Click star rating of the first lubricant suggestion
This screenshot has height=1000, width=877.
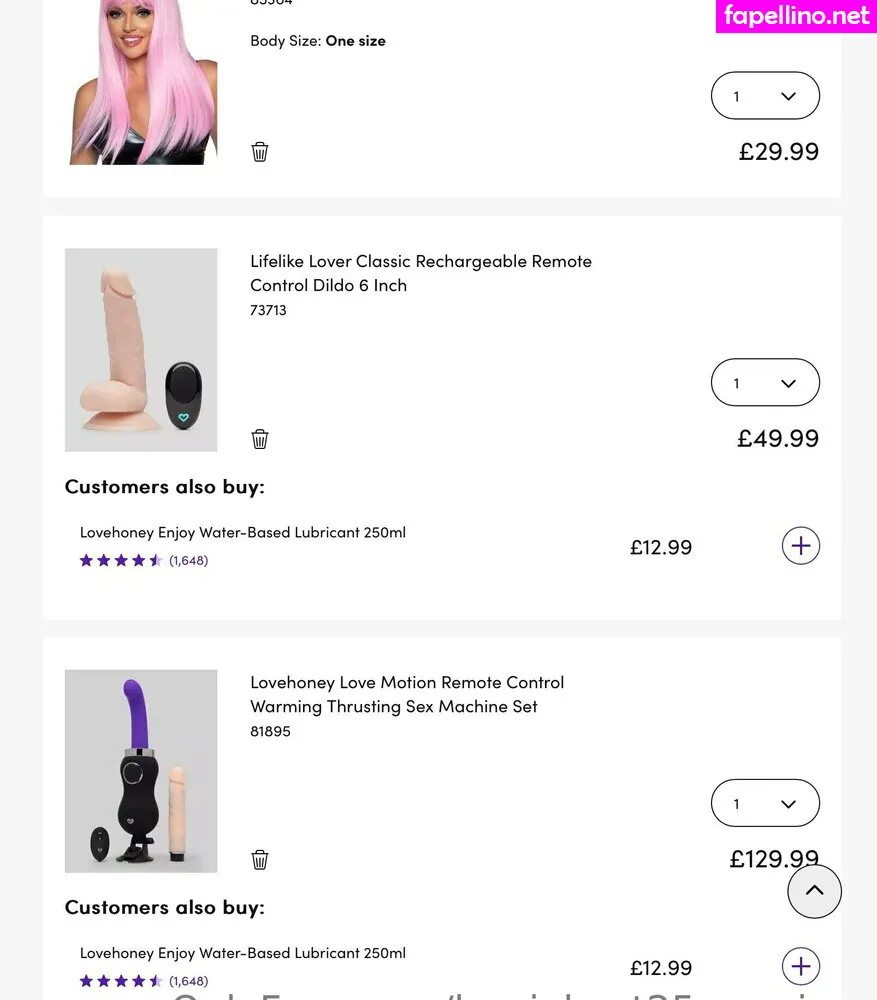click(121, 561)
